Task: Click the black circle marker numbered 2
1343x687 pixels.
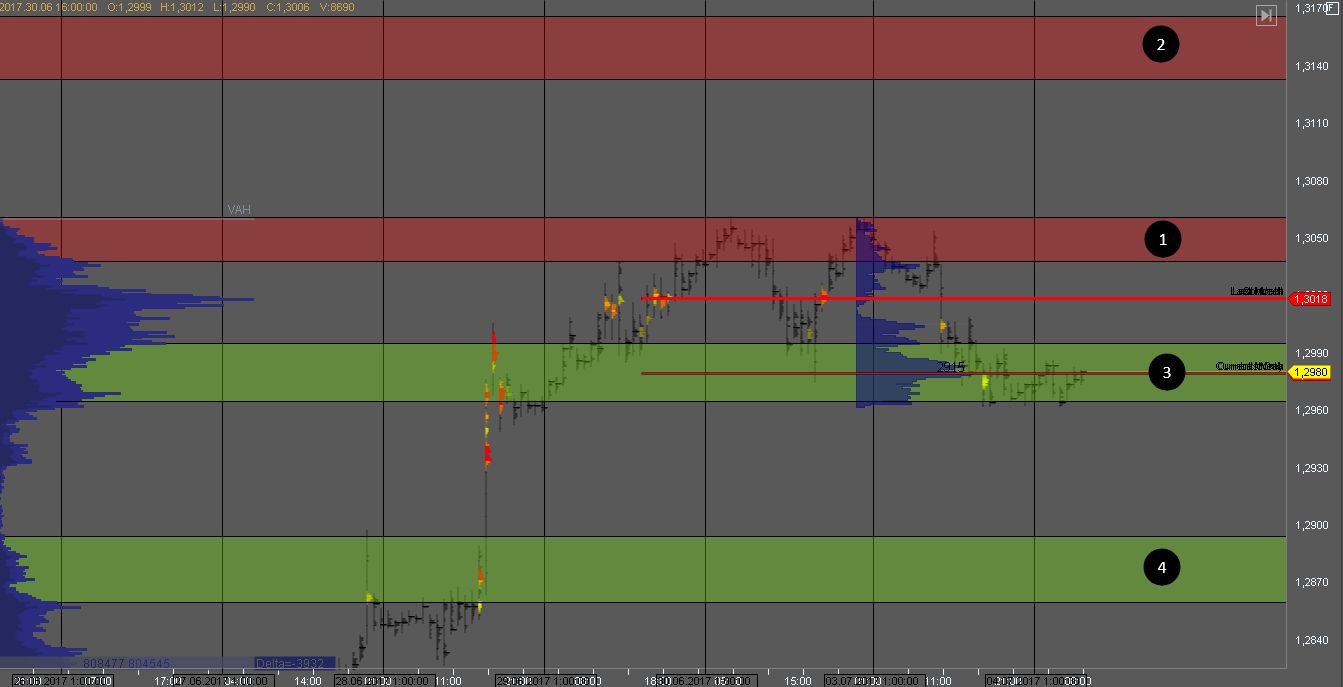Action: 1161,44
